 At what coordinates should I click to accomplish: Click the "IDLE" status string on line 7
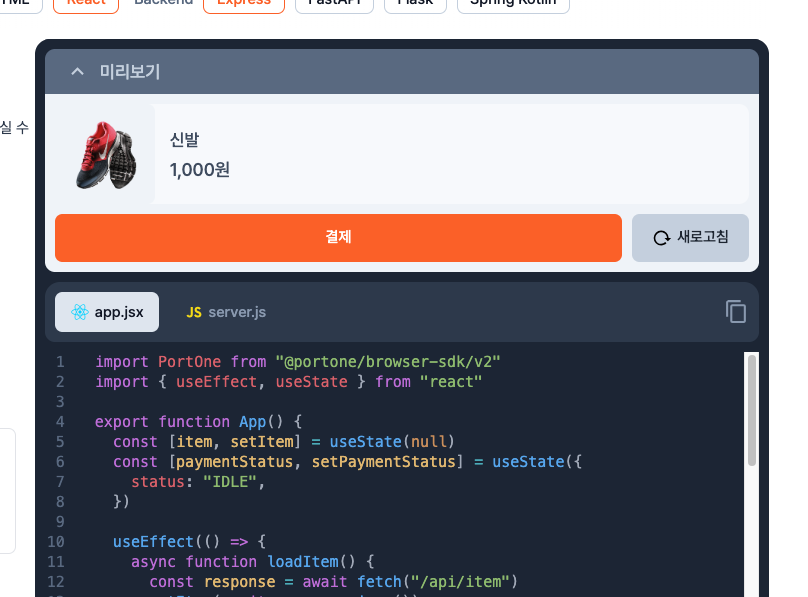[229, 482]
